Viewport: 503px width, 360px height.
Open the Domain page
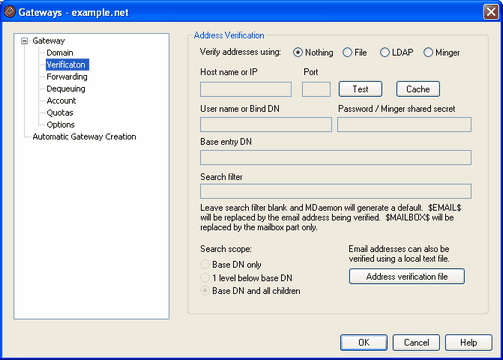[60, 53]
